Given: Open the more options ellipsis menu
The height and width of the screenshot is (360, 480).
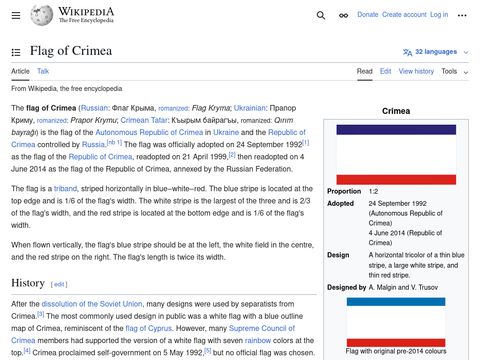Looking at the screenshot, I should tap(462, 15).
